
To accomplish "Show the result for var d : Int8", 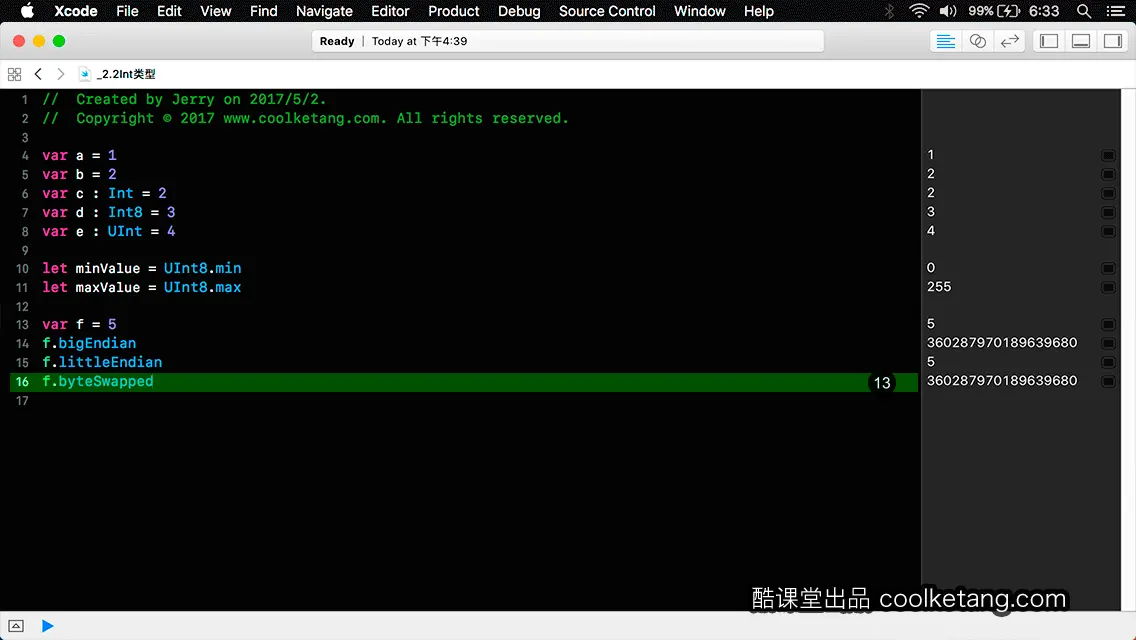I will tap(1108, 212).
